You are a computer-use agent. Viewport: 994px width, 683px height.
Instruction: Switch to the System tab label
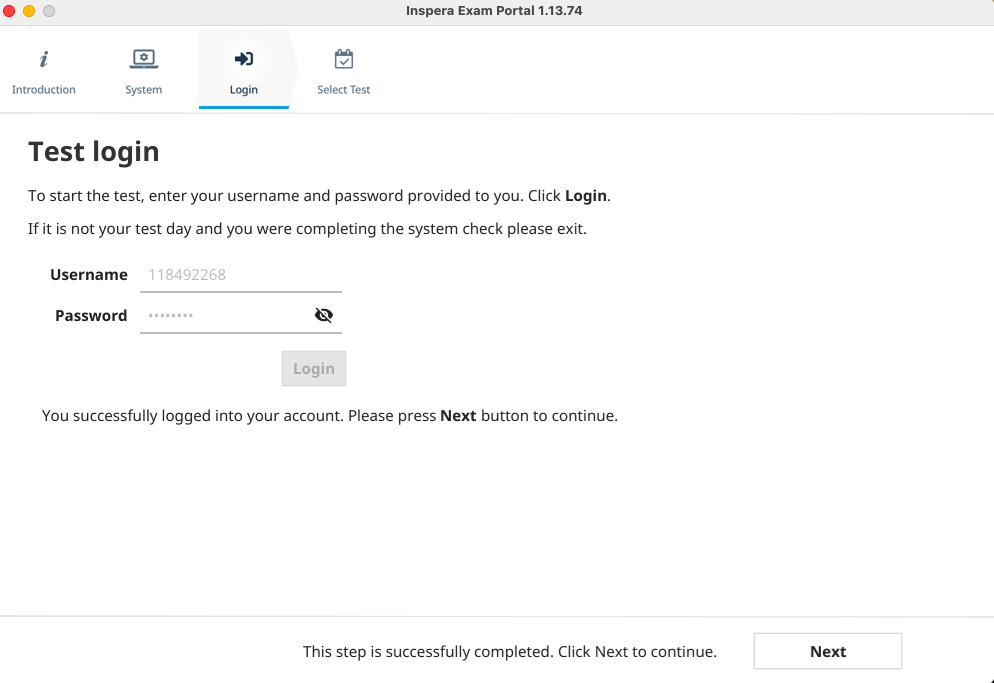144,89
